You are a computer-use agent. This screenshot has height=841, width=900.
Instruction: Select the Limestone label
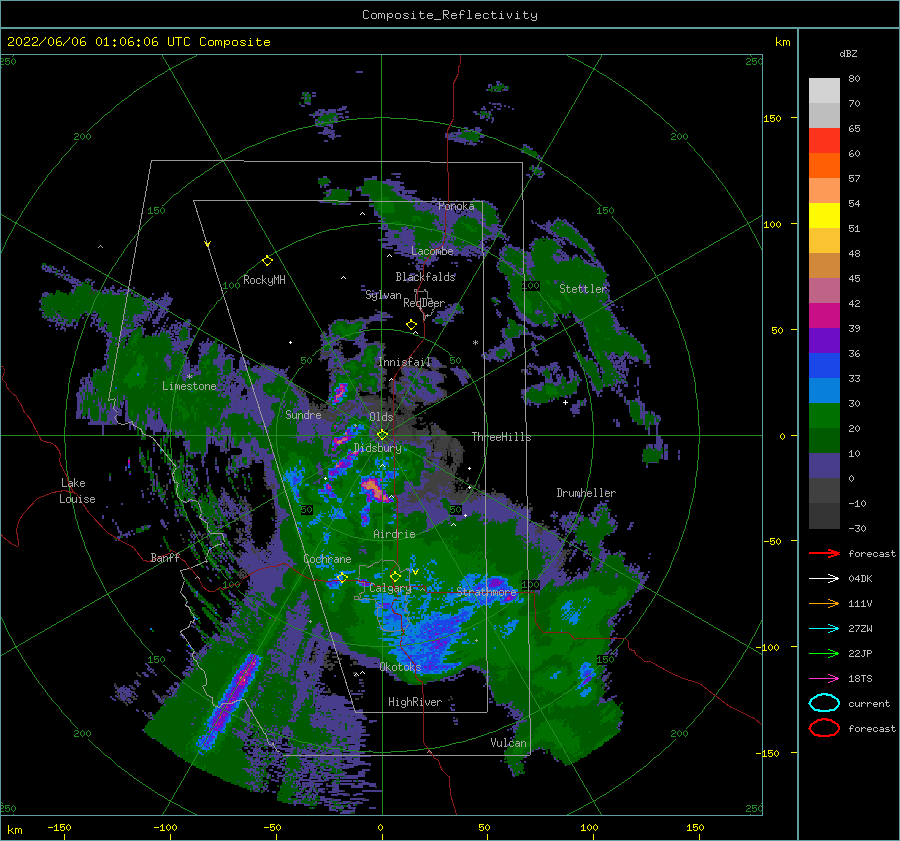[x=189, y=386]
